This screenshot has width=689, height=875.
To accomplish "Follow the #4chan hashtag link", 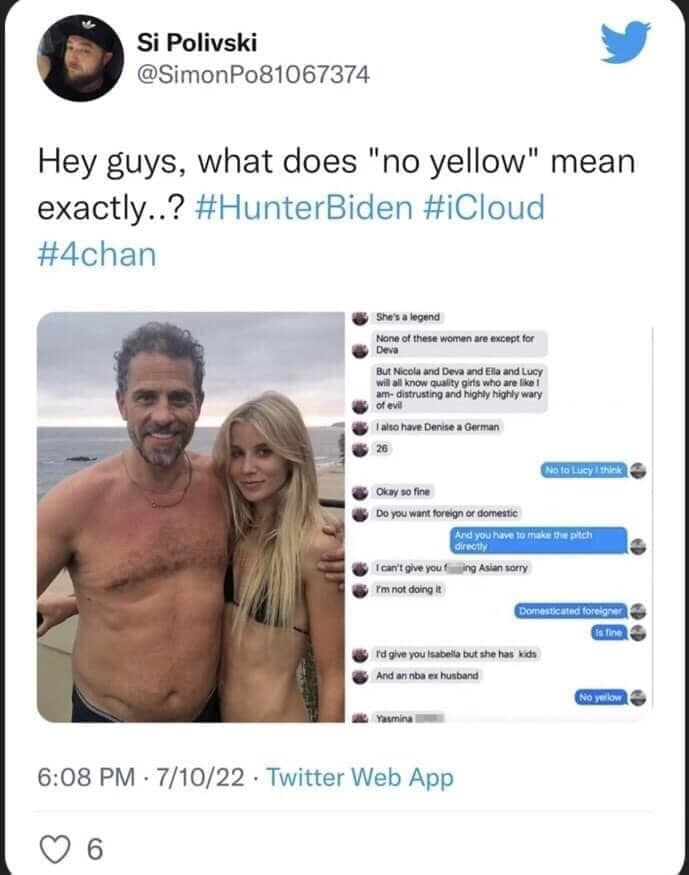I will pyautogui.click(x=97, y=253).
